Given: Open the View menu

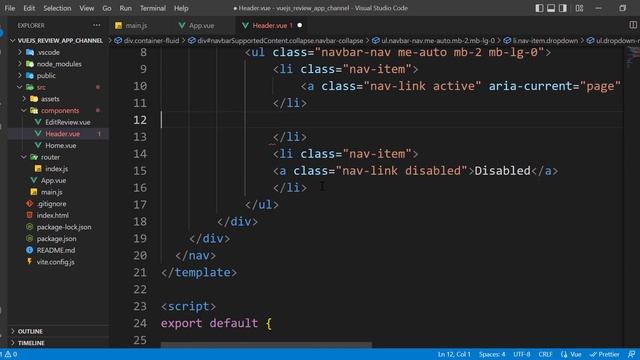Looking at the screenshot, I should click(x=87, y=8).
